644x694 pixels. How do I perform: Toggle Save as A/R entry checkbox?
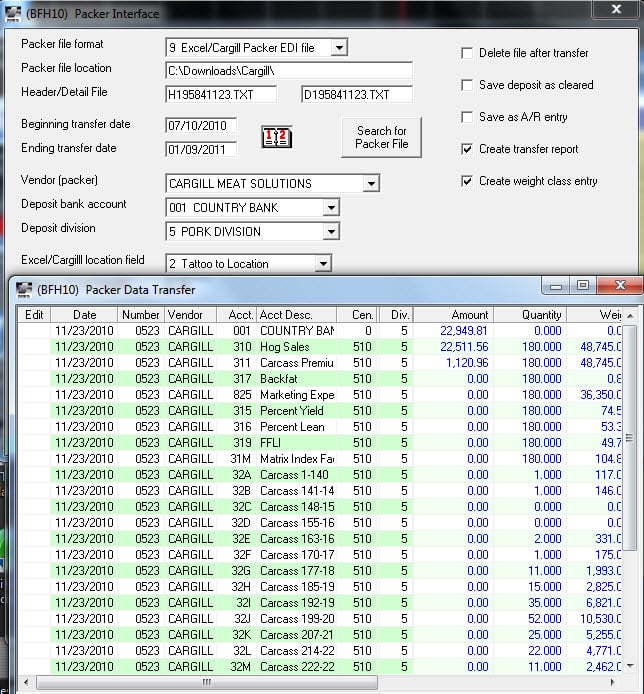tap(467, 117)
